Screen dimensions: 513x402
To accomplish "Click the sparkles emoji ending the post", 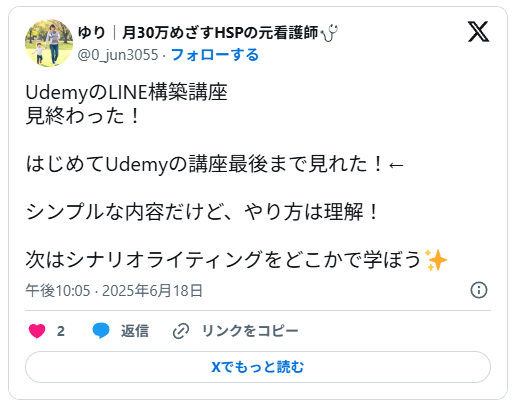I will click(x=436, y=260).
